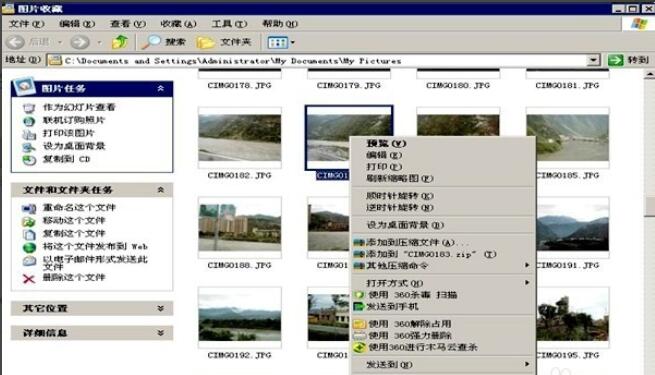
Task: Select thumbnail CIMG0195.JPG
Action: tap(573, 317)
